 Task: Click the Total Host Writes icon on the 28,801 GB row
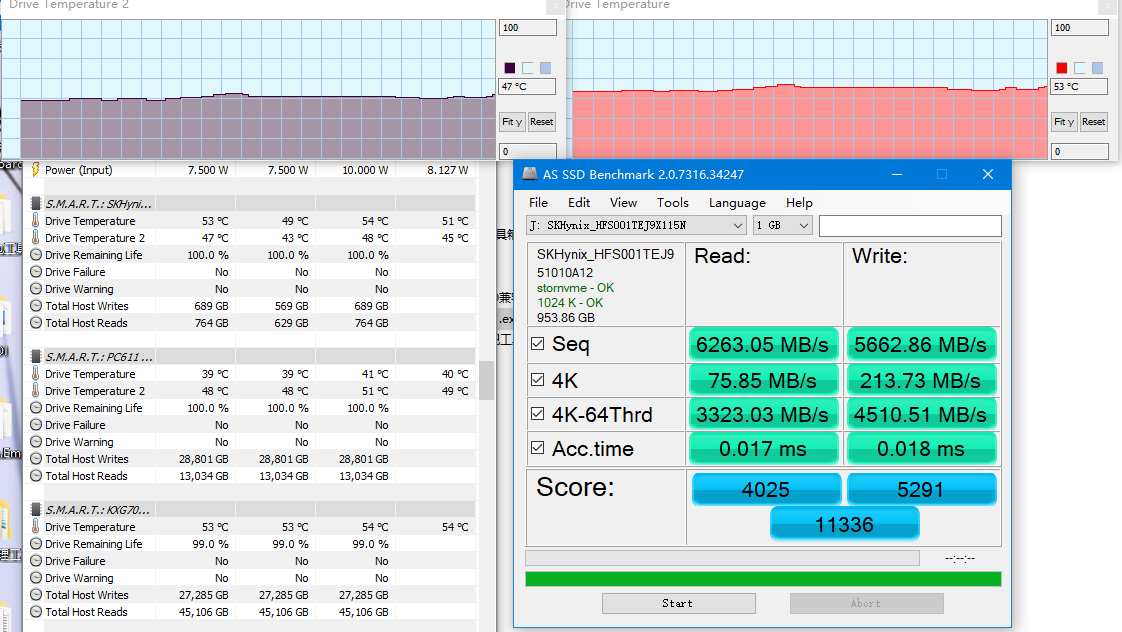point(36,459)
